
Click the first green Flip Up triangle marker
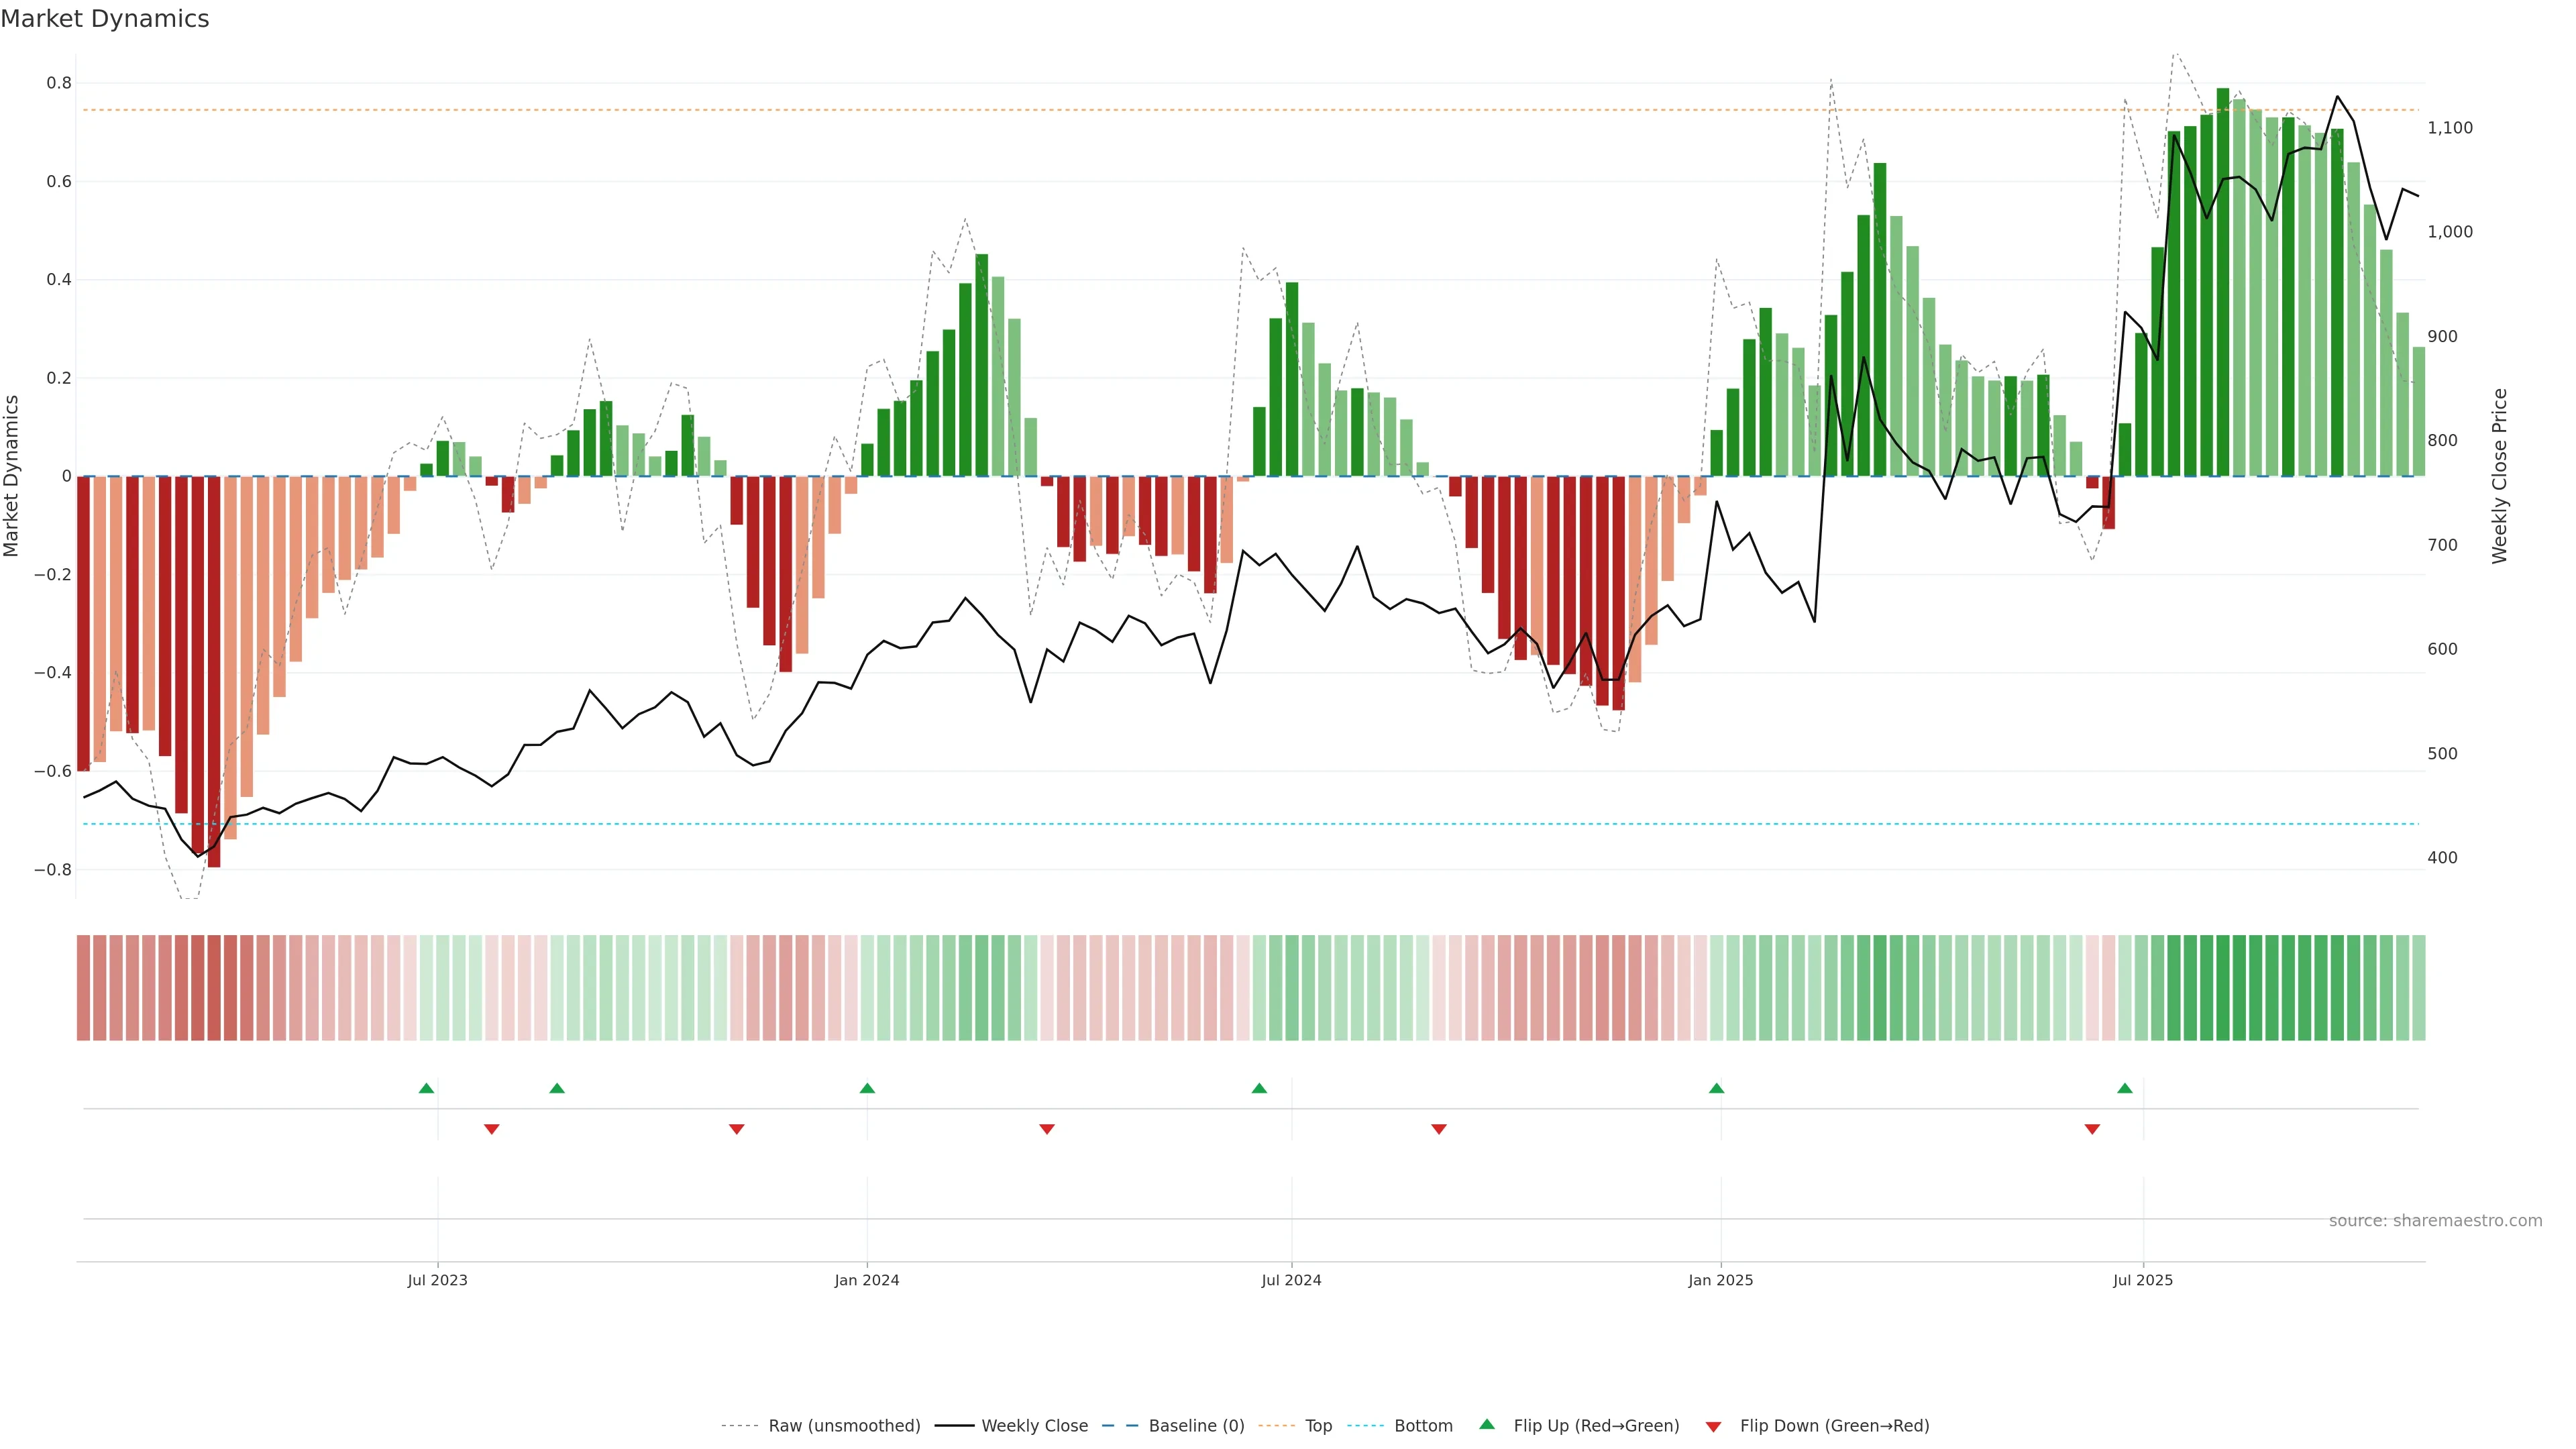(426, 1088)
